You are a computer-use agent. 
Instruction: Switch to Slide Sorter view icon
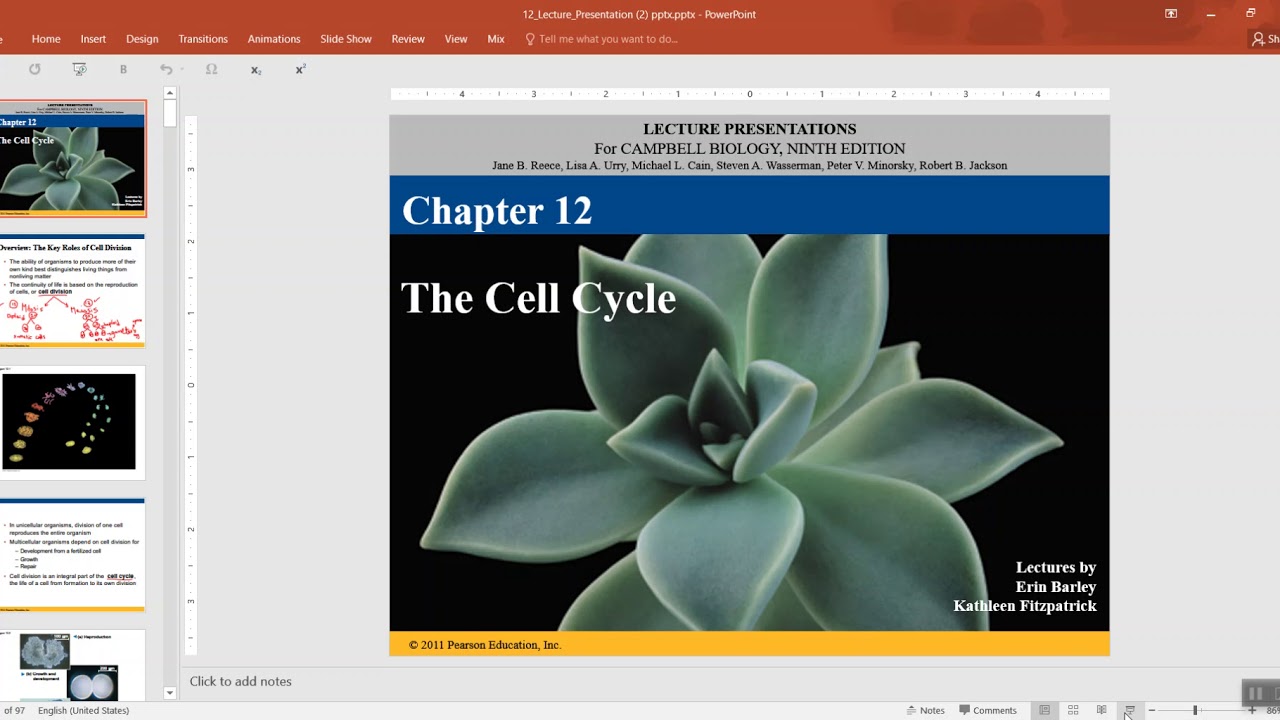[x=1073, y=710]
